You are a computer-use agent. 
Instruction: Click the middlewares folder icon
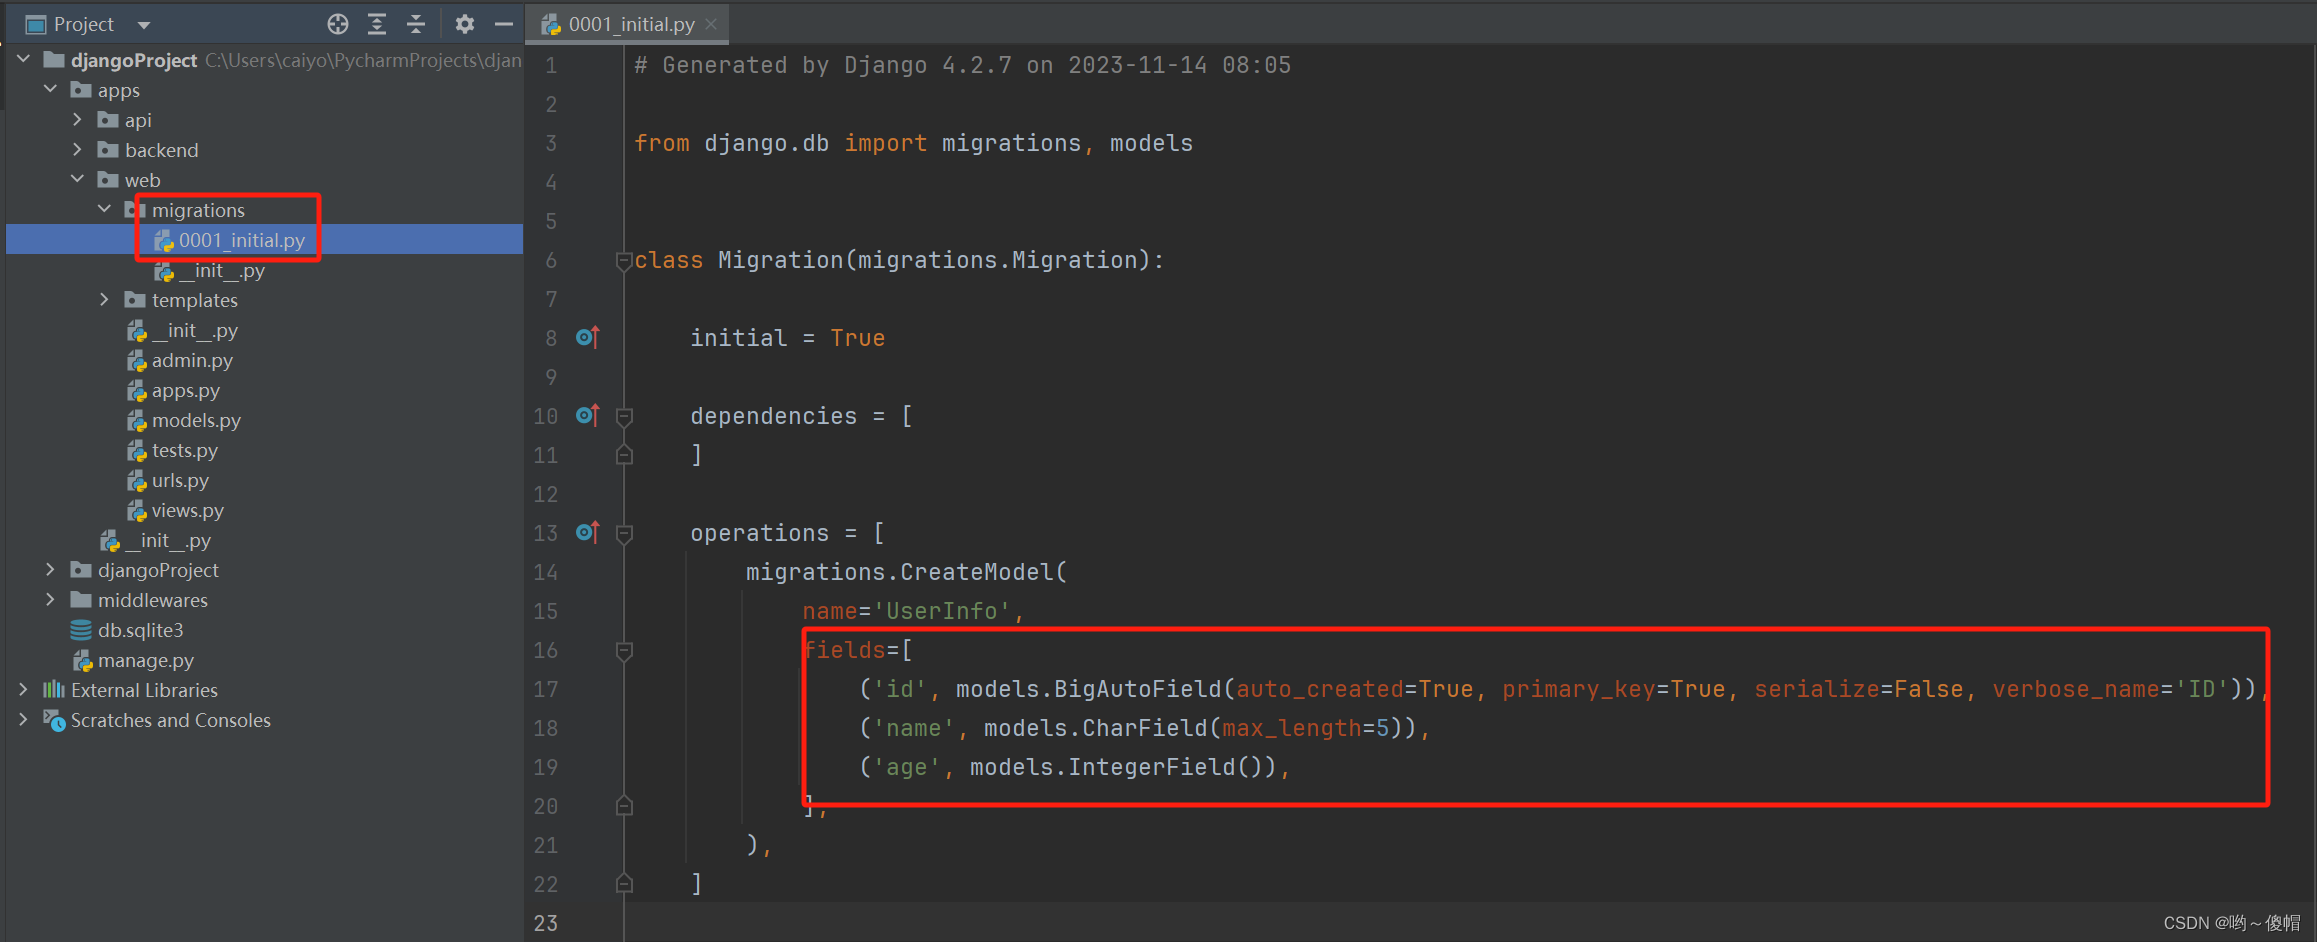pyautogui.click(x=81, y=600)
